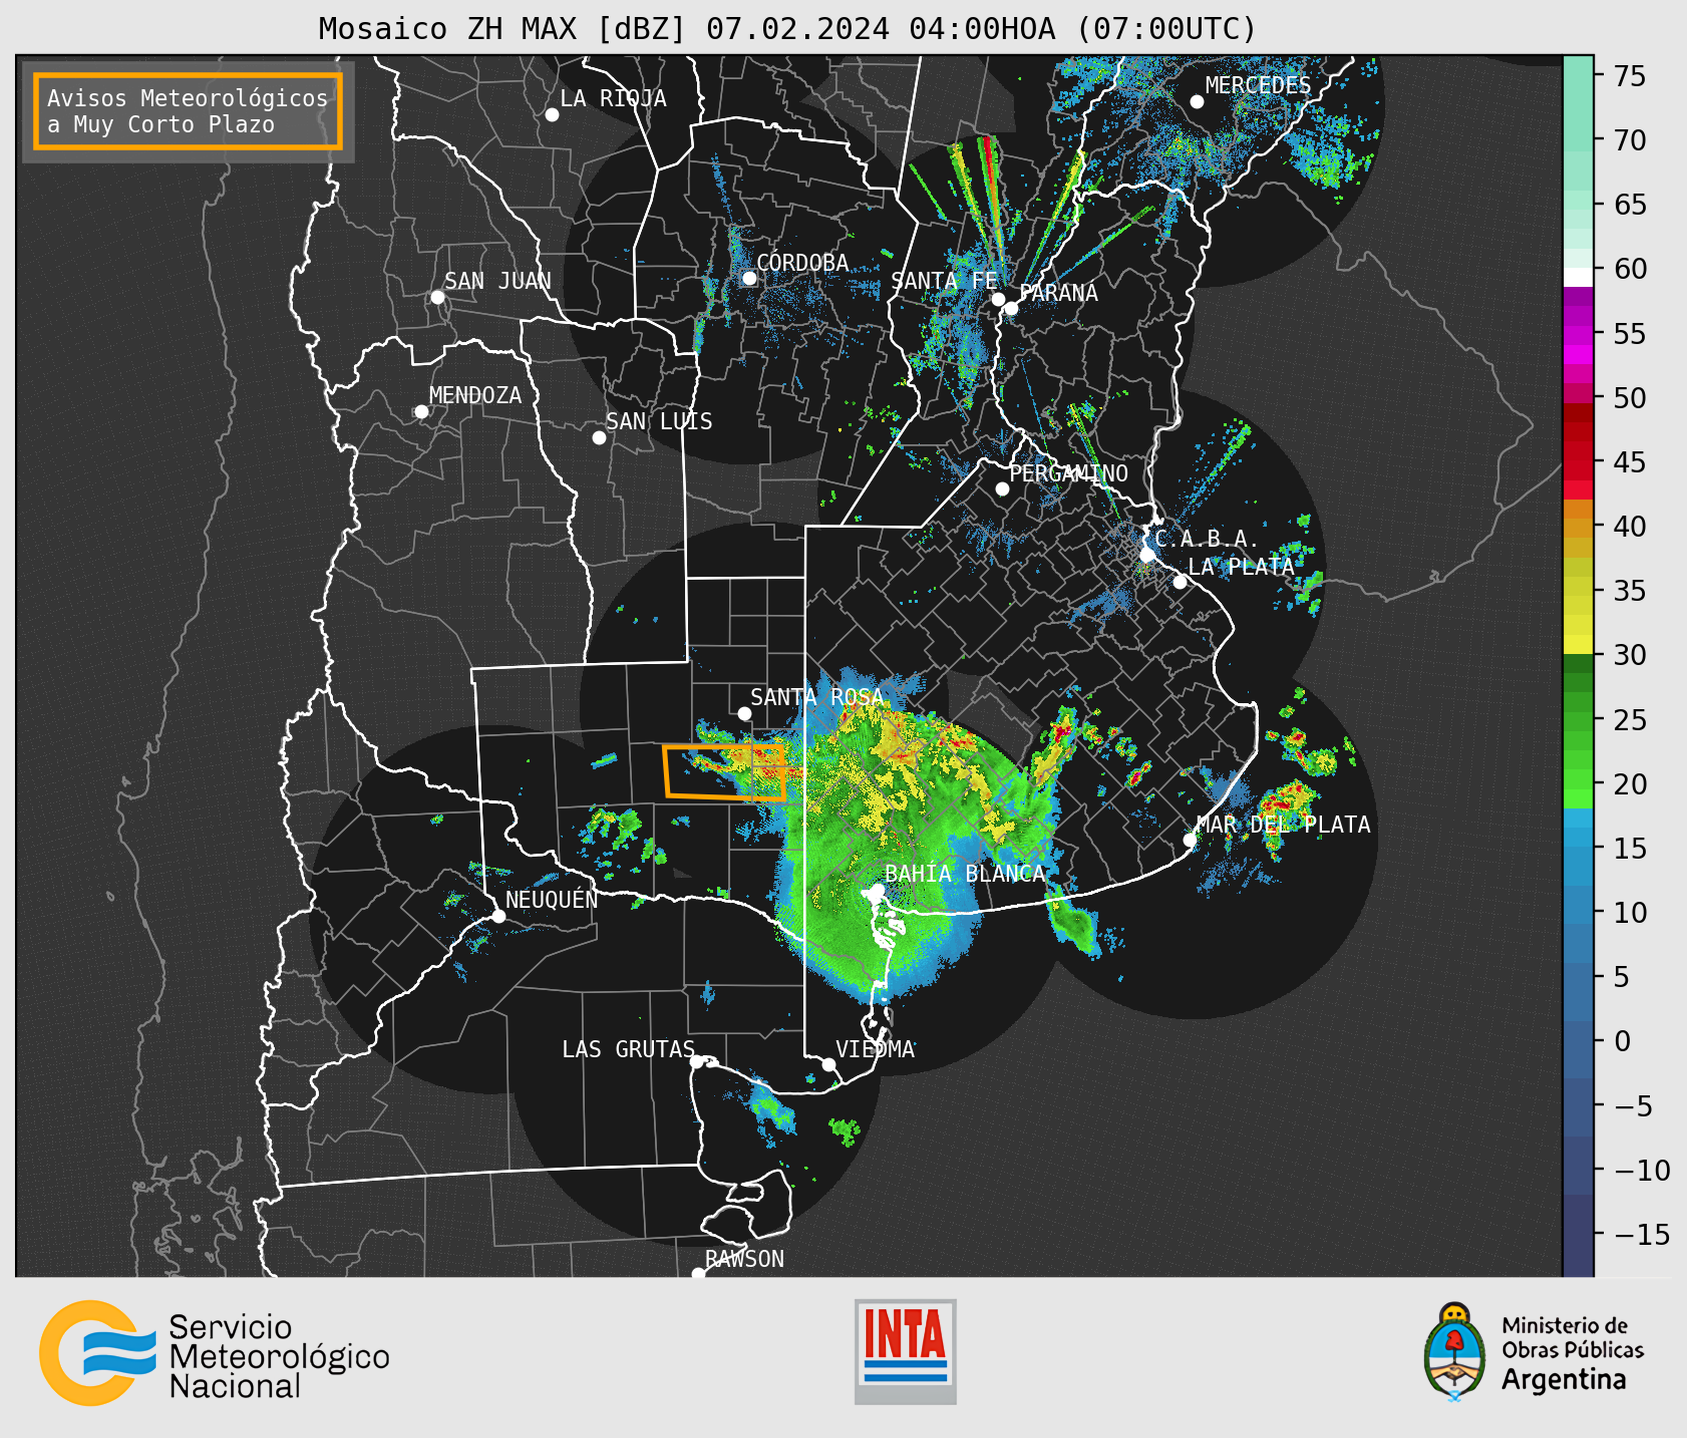Click the SANTA FE city marker dot
This screenshot has width=1687, height=1438.
[998, 299]
